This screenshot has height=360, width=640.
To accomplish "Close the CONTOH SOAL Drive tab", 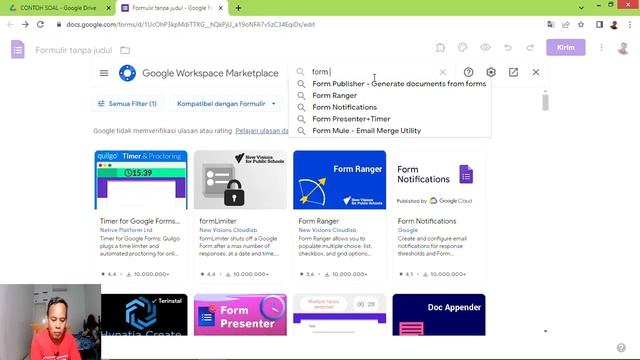I will point(109,8).
